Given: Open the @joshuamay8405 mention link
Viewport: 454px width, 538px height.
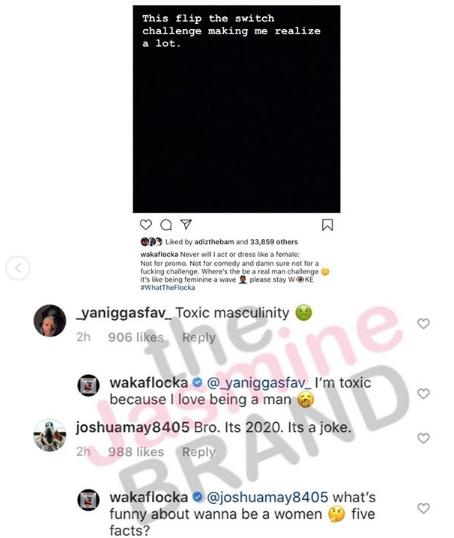Looking at the screenshot, I should pos(267,497).
